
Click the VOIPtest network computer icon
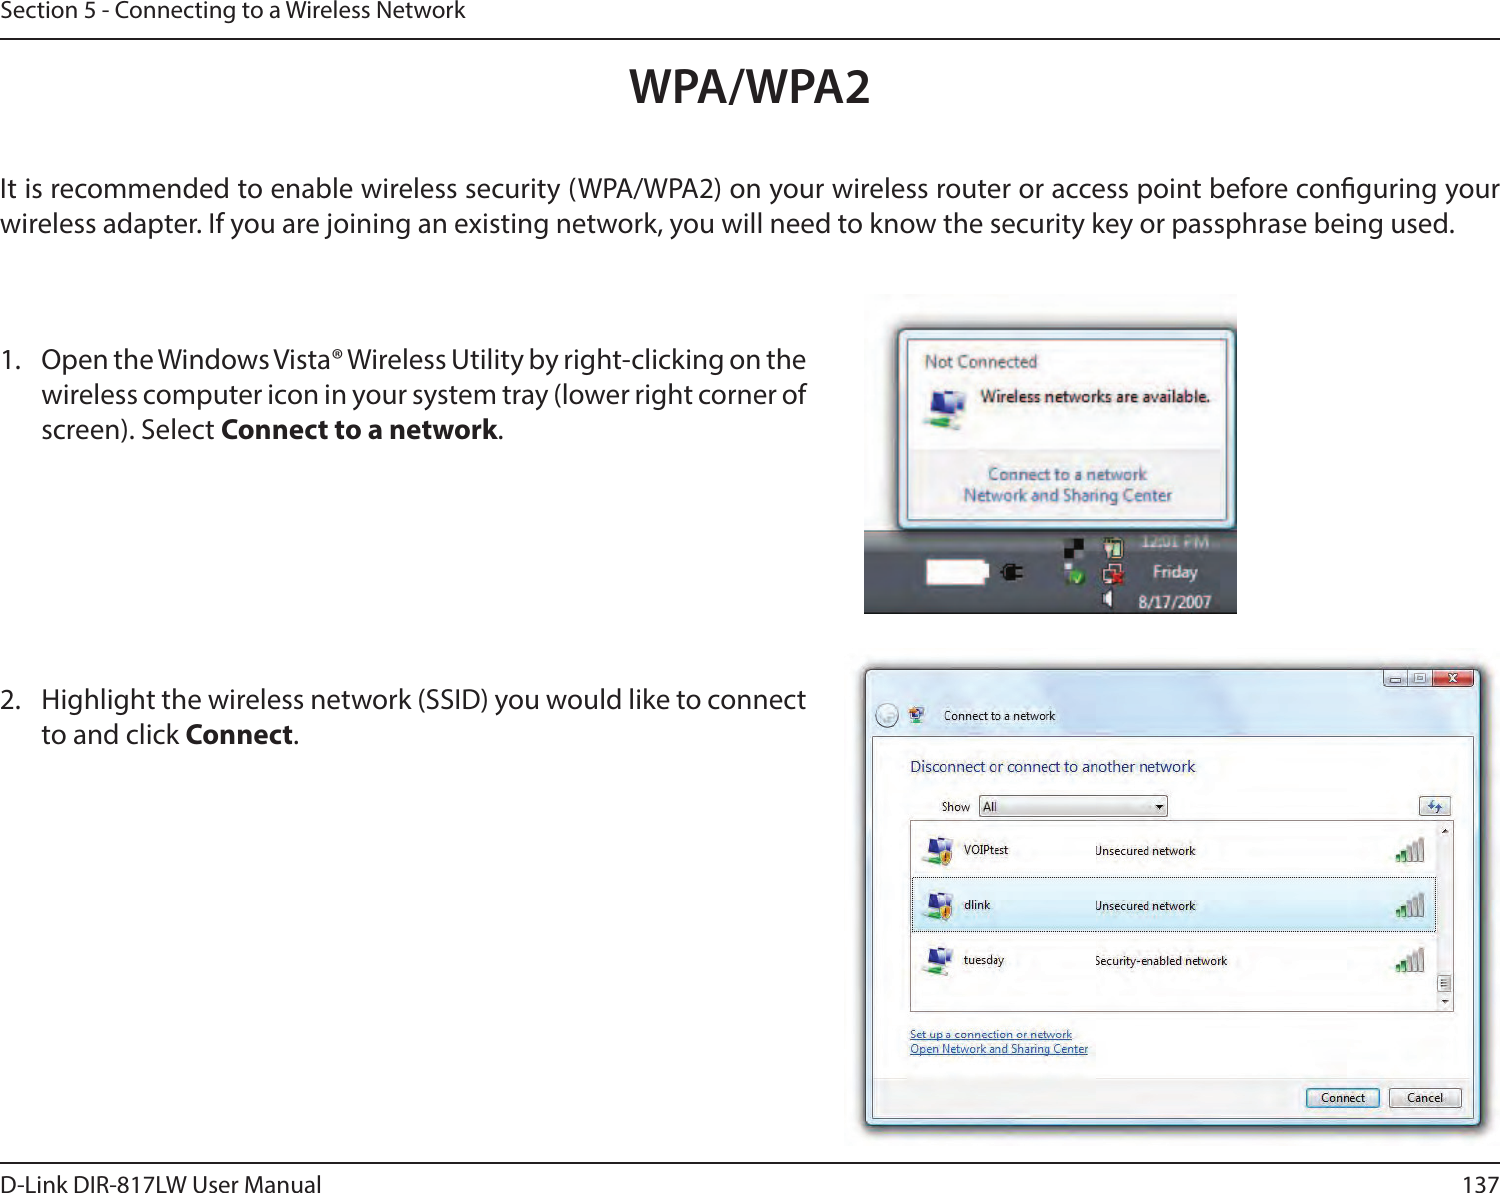(x=939, y=851)
